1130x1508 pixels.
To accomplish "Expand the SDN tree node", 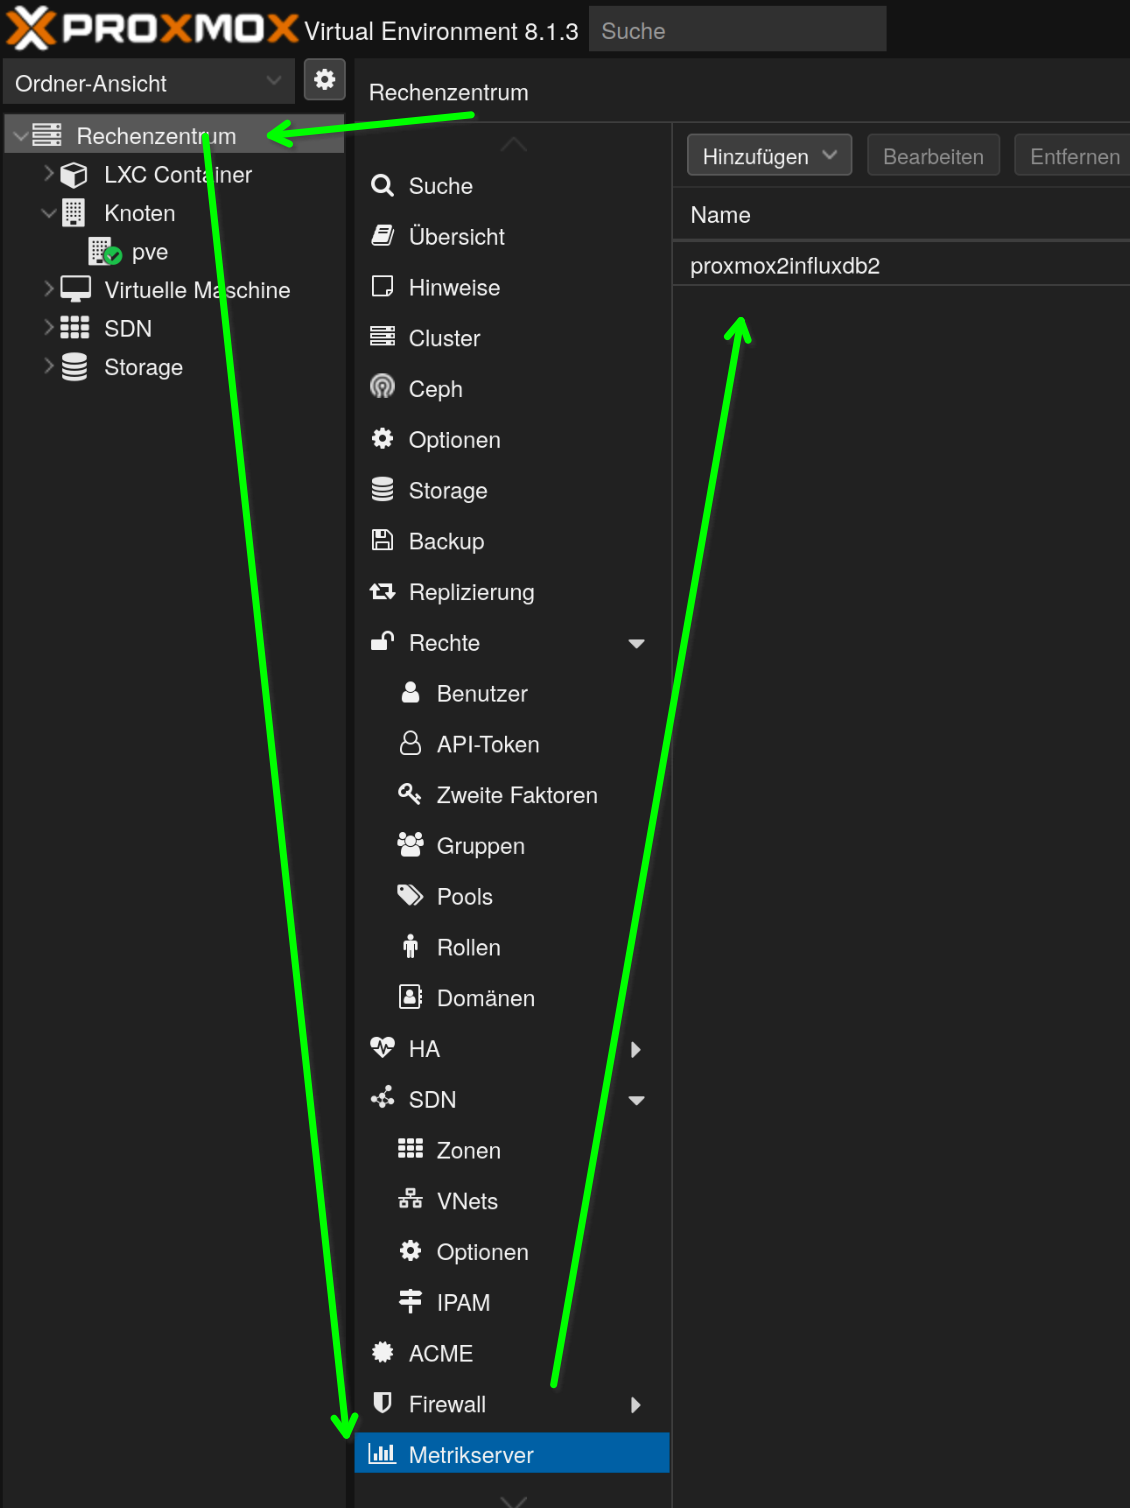I will 48,327.
